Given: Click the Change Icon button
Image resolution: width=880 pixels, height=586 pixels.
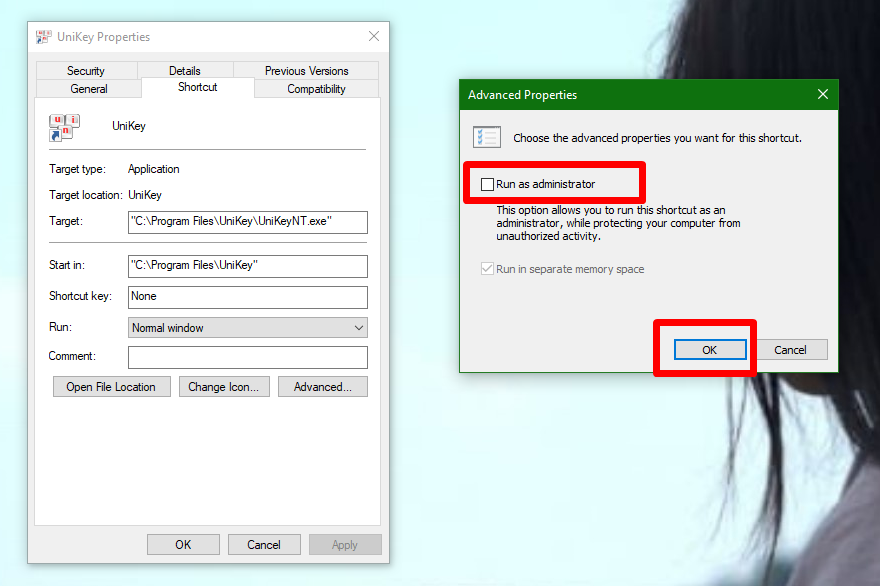Looking at the screenshot, I should tap(224, 387).
